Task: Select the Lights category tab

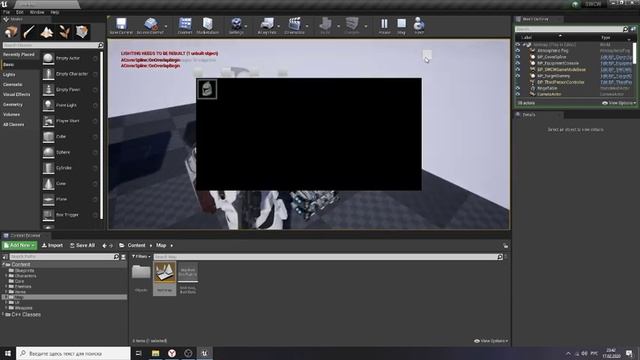Action: click(9, 75)
